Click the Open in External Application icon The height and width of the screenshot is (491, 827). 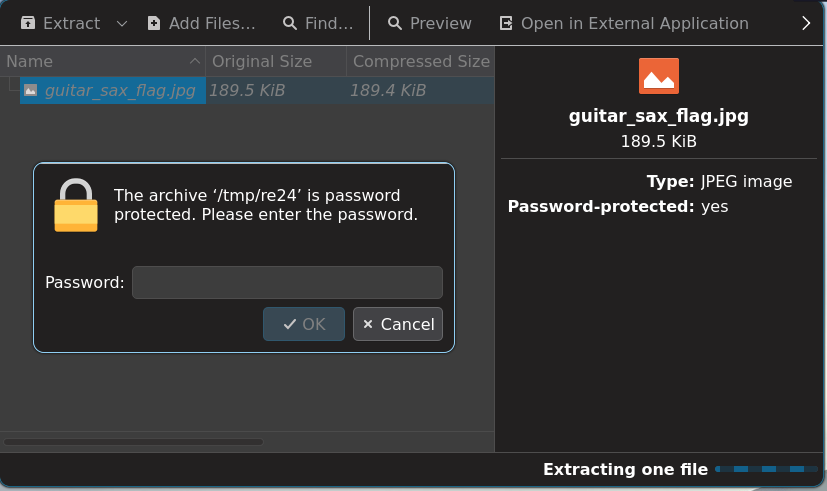click(x=506, y=23)
